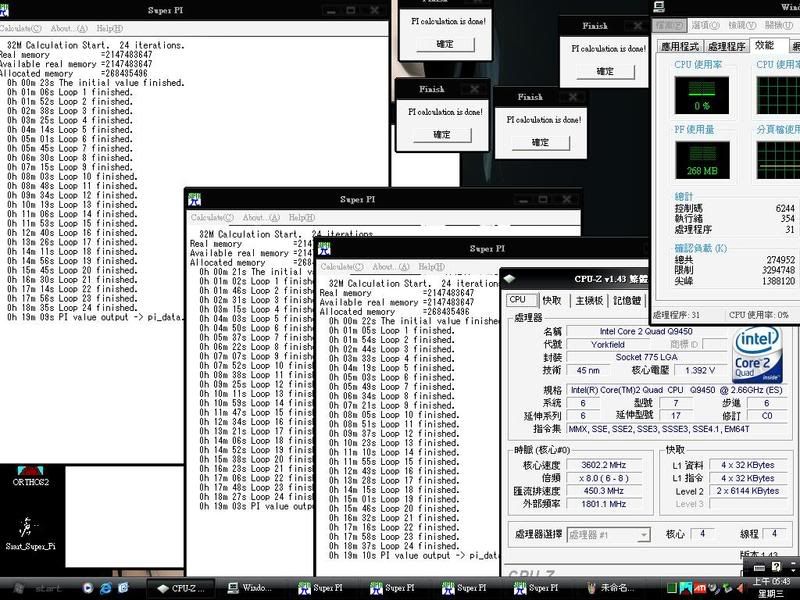Open Help menu in the Super PI window showing 19m 03s
The image size is (800, 600).
click(x=302, y=218)
